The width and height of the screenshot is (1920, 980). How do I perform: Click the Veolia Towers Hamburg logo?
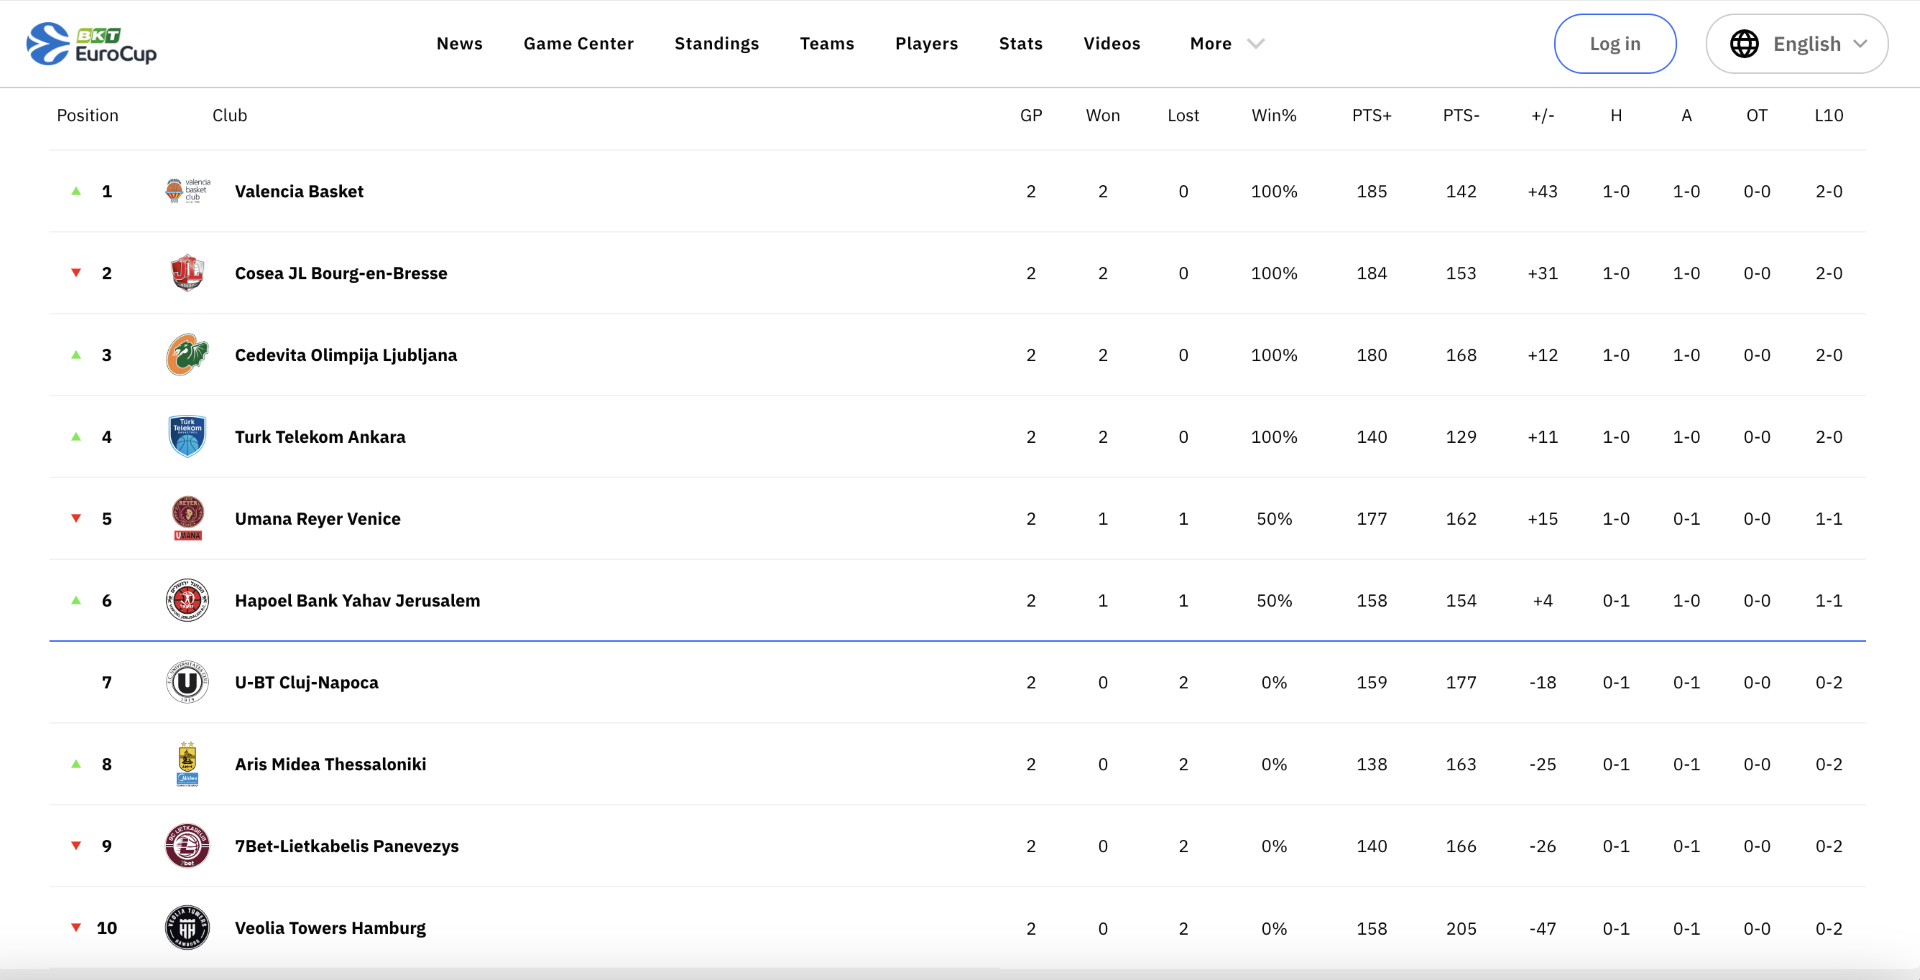pyautogui.click(x=187, y=928)
